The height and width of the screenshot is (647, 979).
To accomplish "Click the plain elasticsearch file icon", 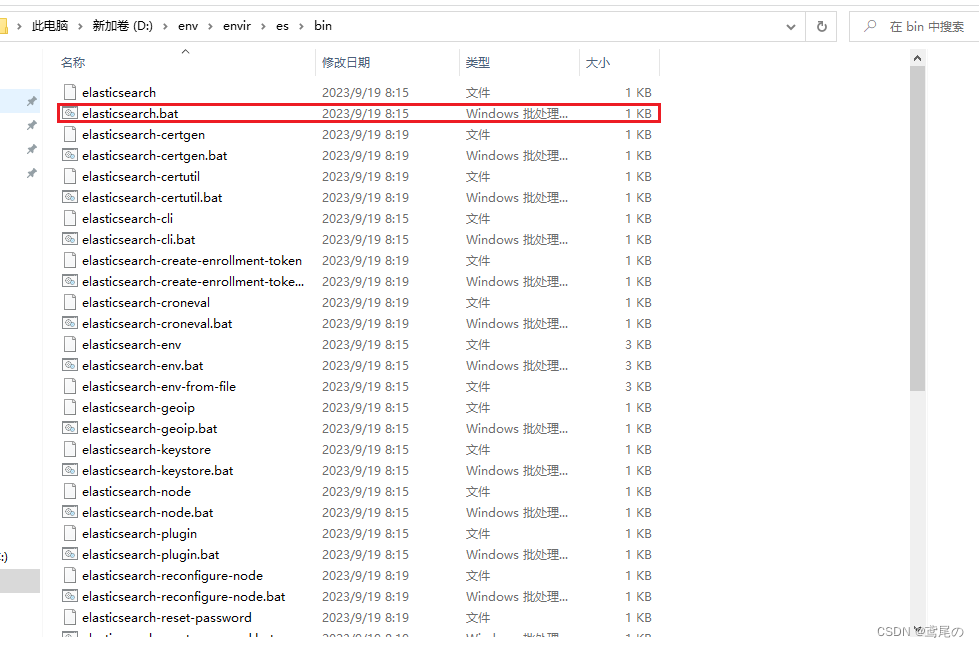I will pos(70,92).
